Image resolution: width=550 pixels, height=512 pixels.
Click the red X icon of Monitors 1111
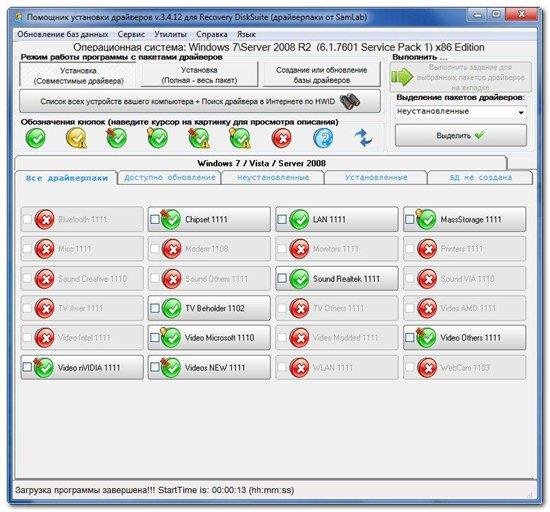pyautogui.click(x=299, y=249)
